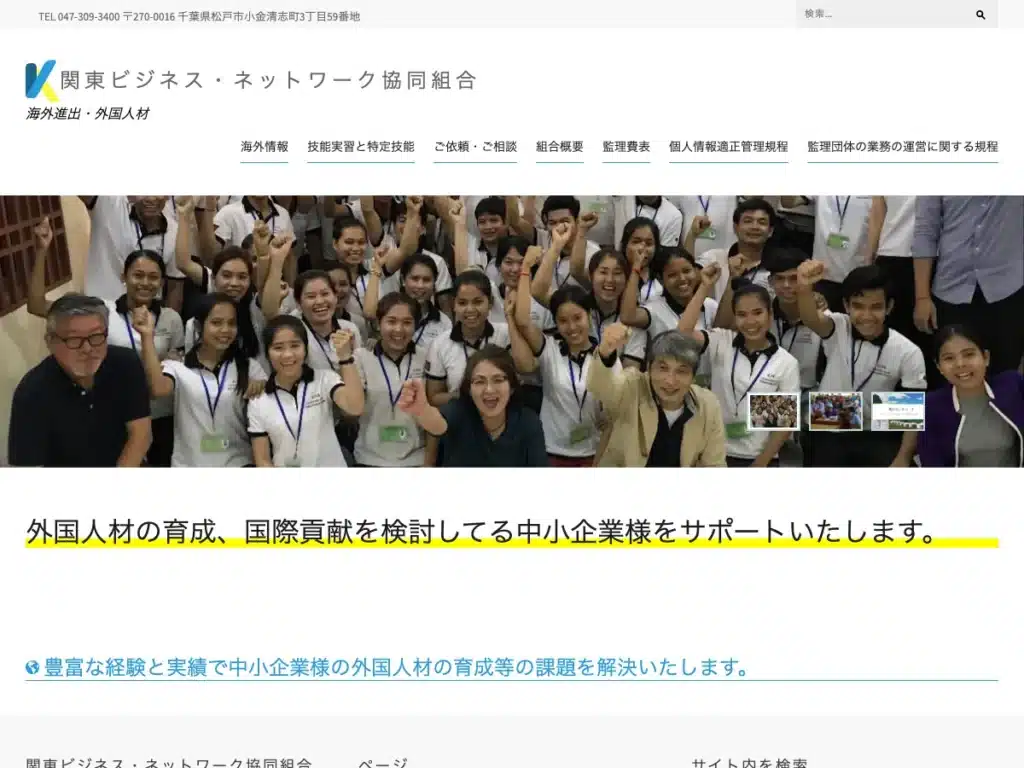
Task: Click the TEL 047-309-3400 address text
Action: tap(199, 16)
